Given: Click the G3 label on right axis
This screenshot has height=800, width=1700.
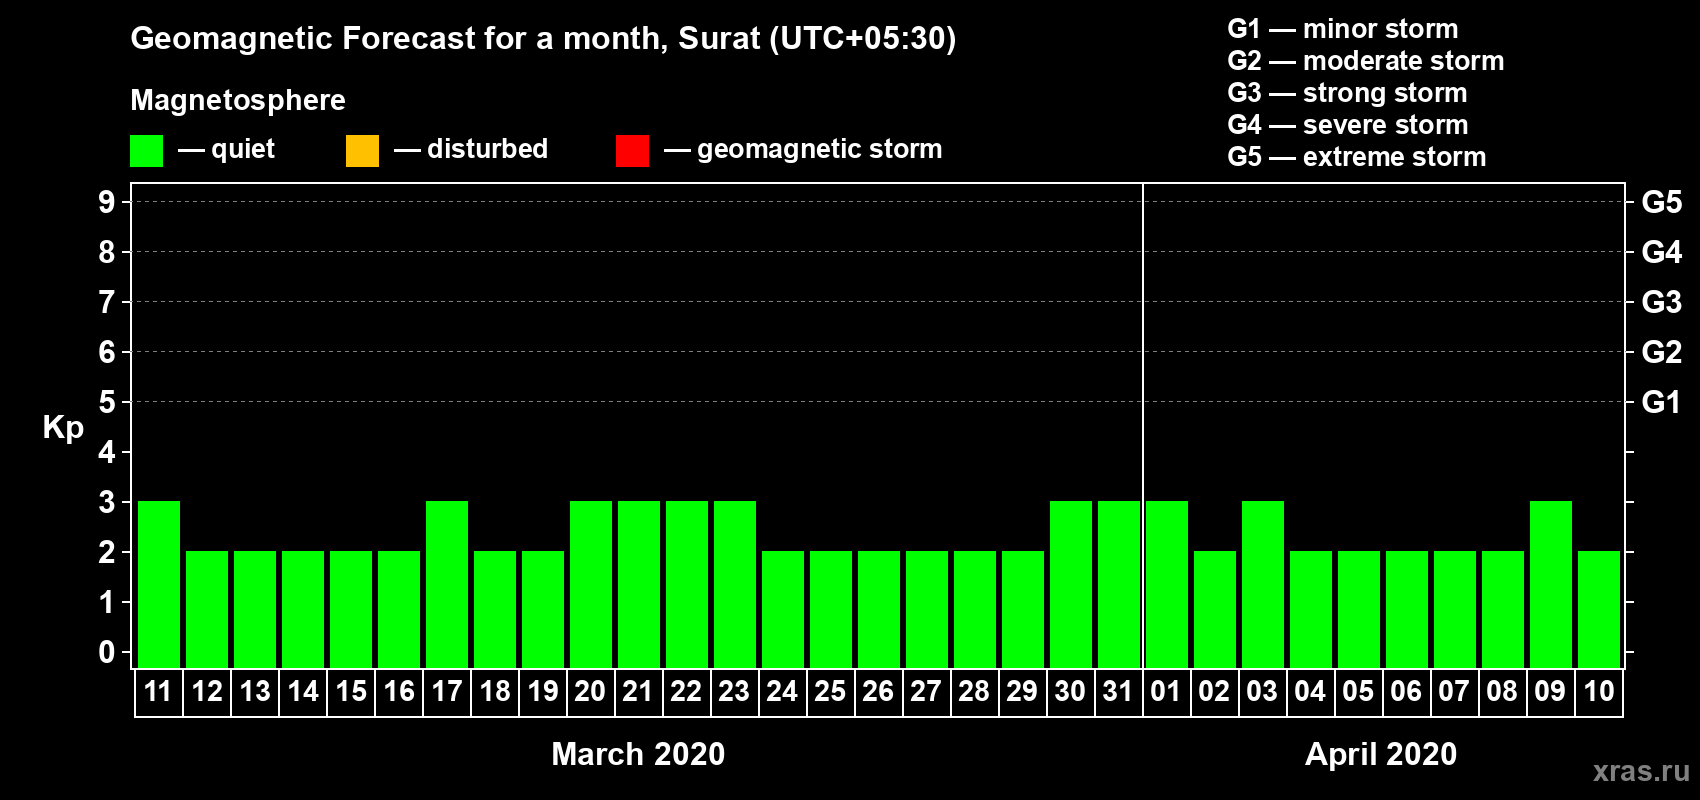Looking at the screenshot, I should (x=1661, y=302).
